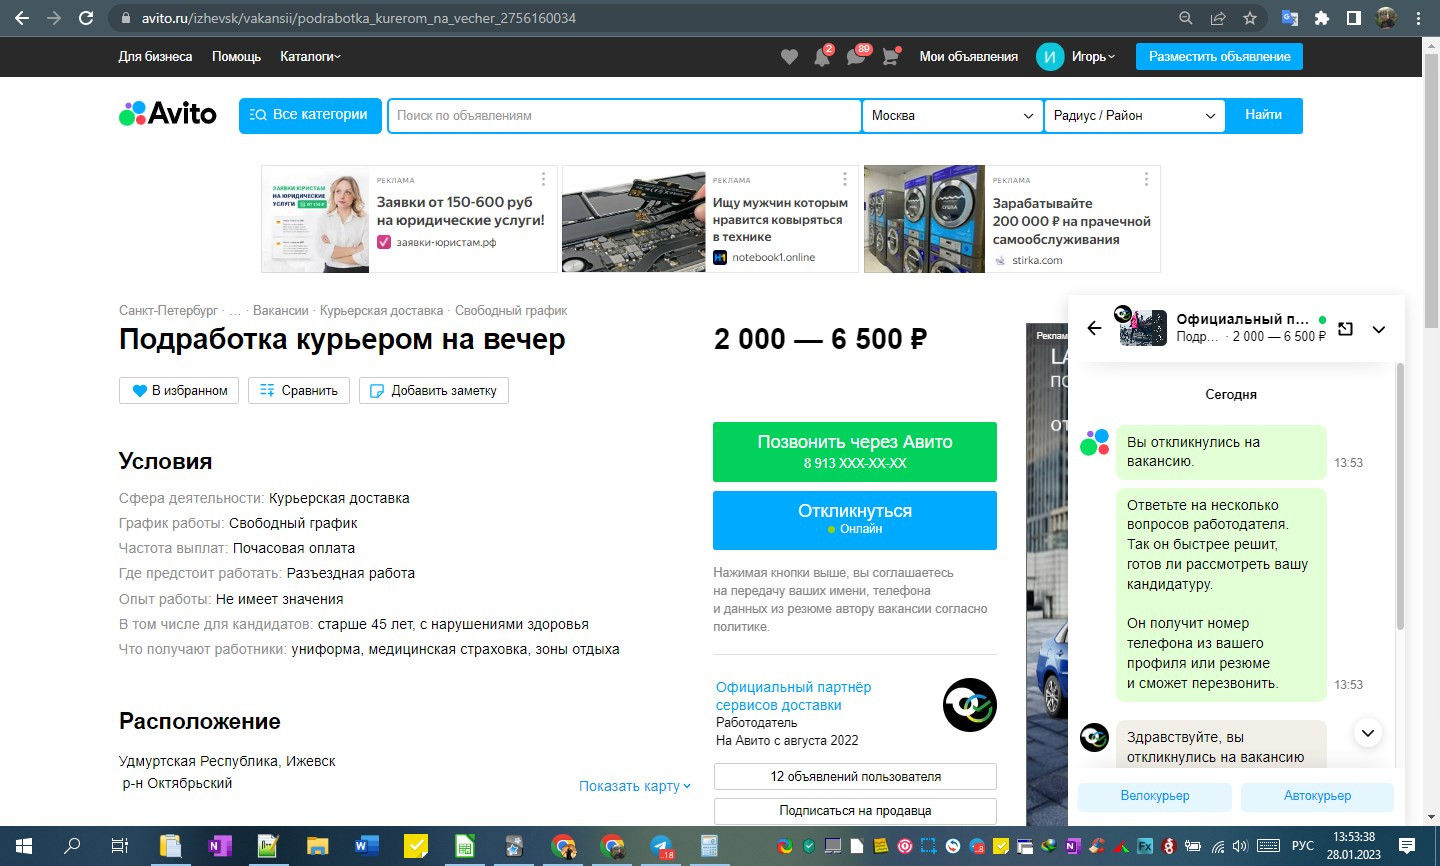Focus the Поиск по объявлениям search field
Image resolution: width=1440 pixels, height=866 pixels.
pyautogui.click(x=624, y=115)
